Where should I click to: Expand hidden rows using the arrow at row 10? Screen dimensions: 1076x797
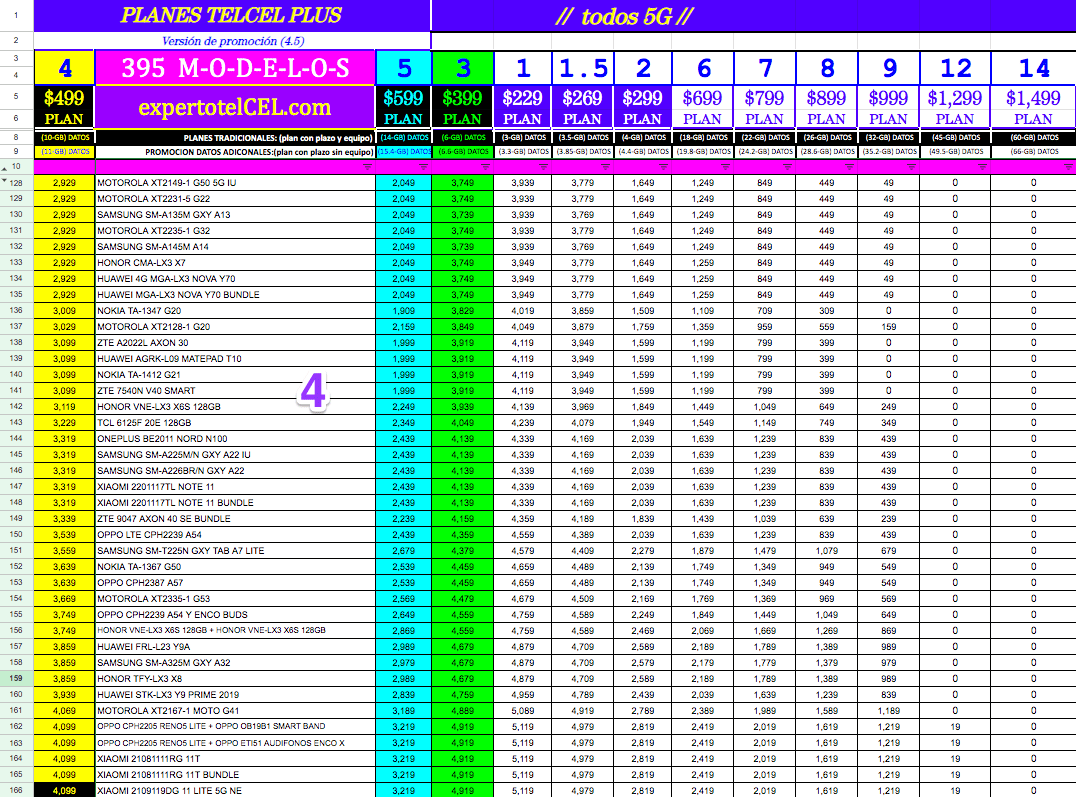[x=4, y=168]
